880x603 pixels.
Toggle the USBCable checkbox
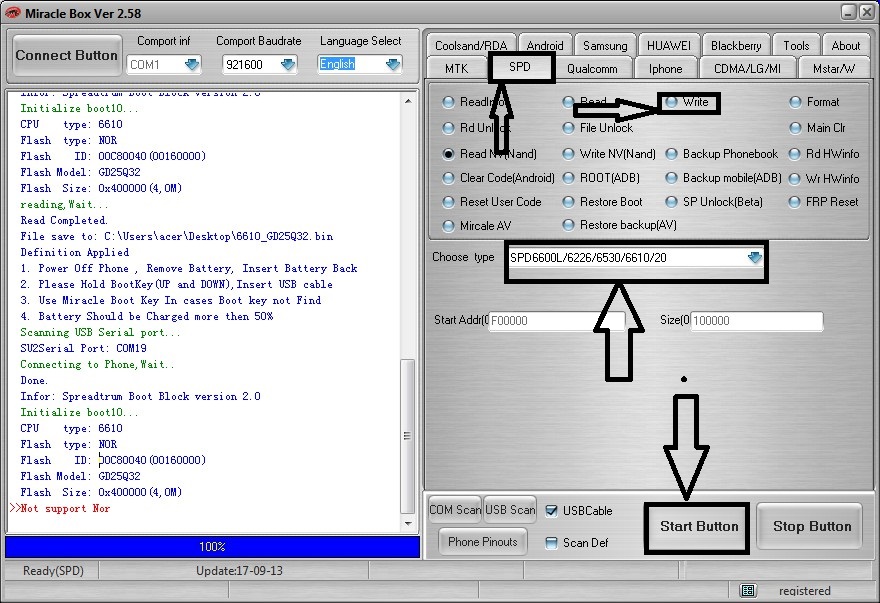click(x=552, y=511)
